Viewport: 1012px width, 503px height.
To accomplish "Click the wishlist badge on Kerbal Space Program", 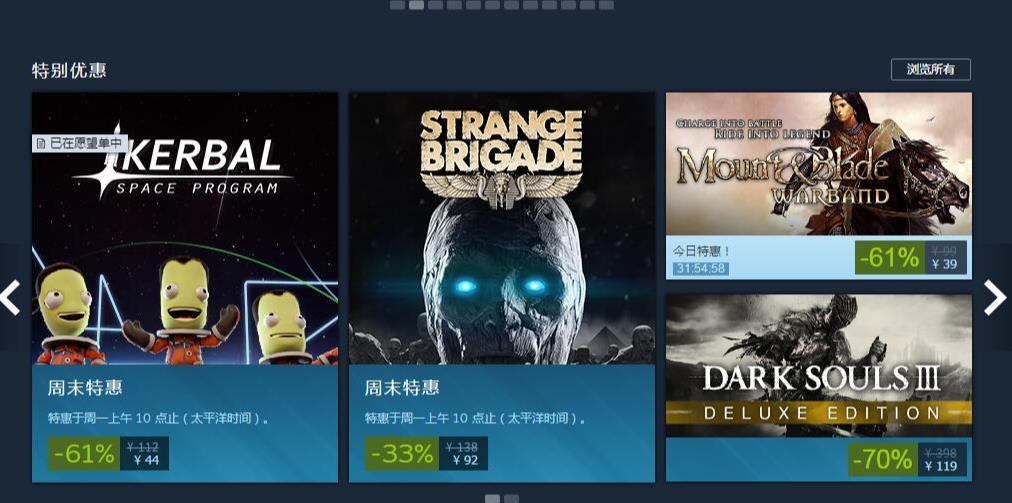I will pos(79,143).
